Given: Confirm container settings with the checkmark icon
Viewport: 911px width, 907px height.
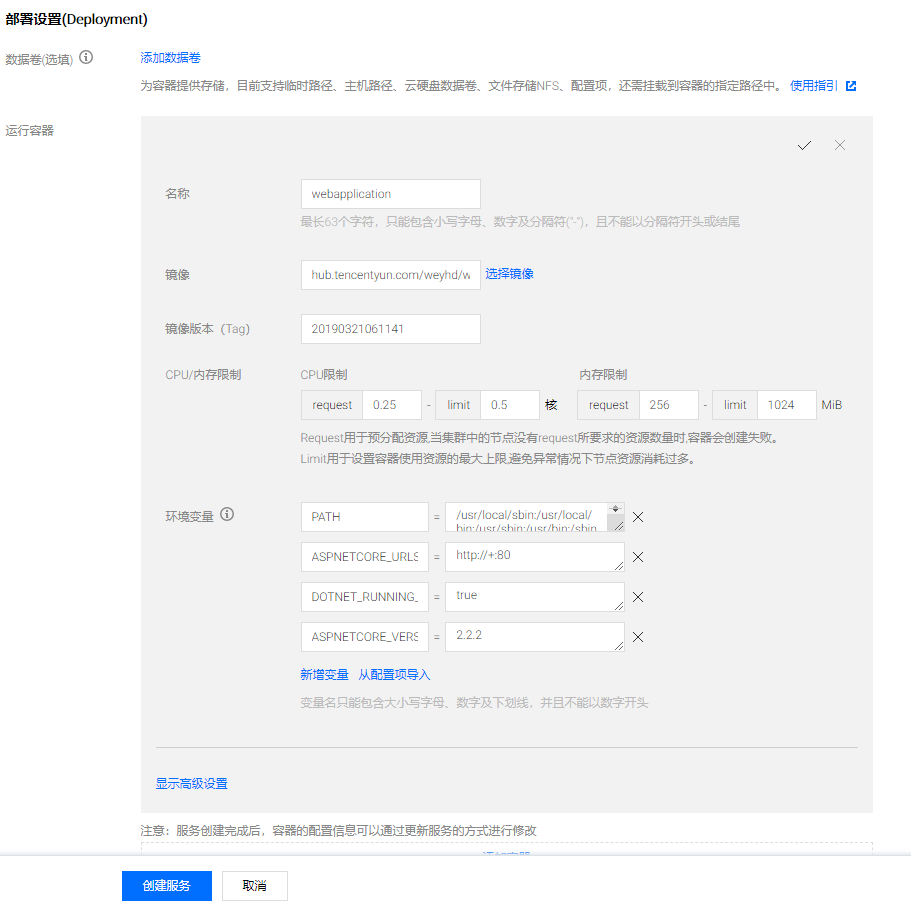Looking at the screenshot, I should [x=804, y=145].
